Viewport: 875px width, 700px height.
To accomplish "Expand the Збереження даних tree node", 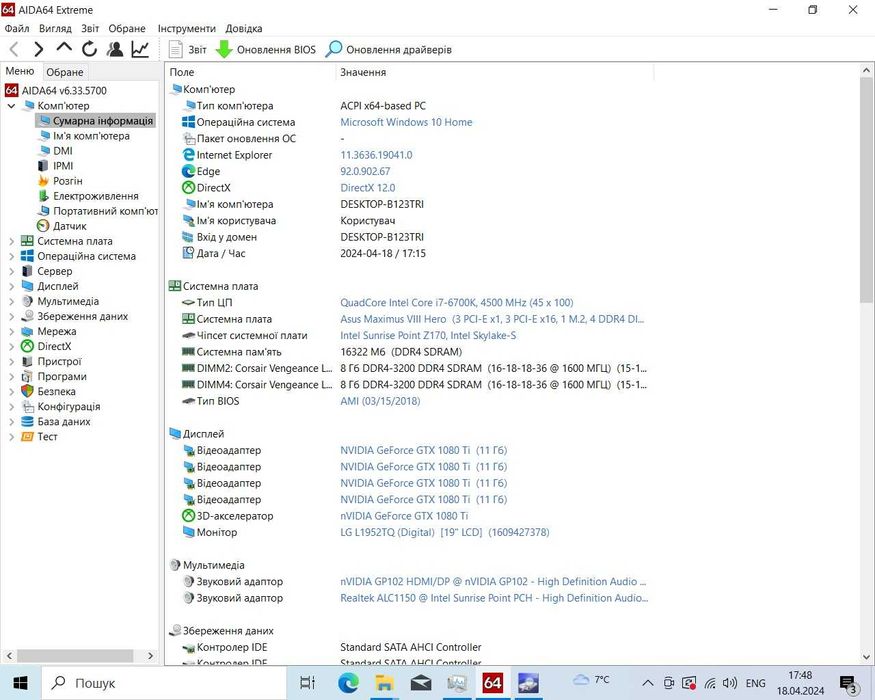I will tap(11, 317).
